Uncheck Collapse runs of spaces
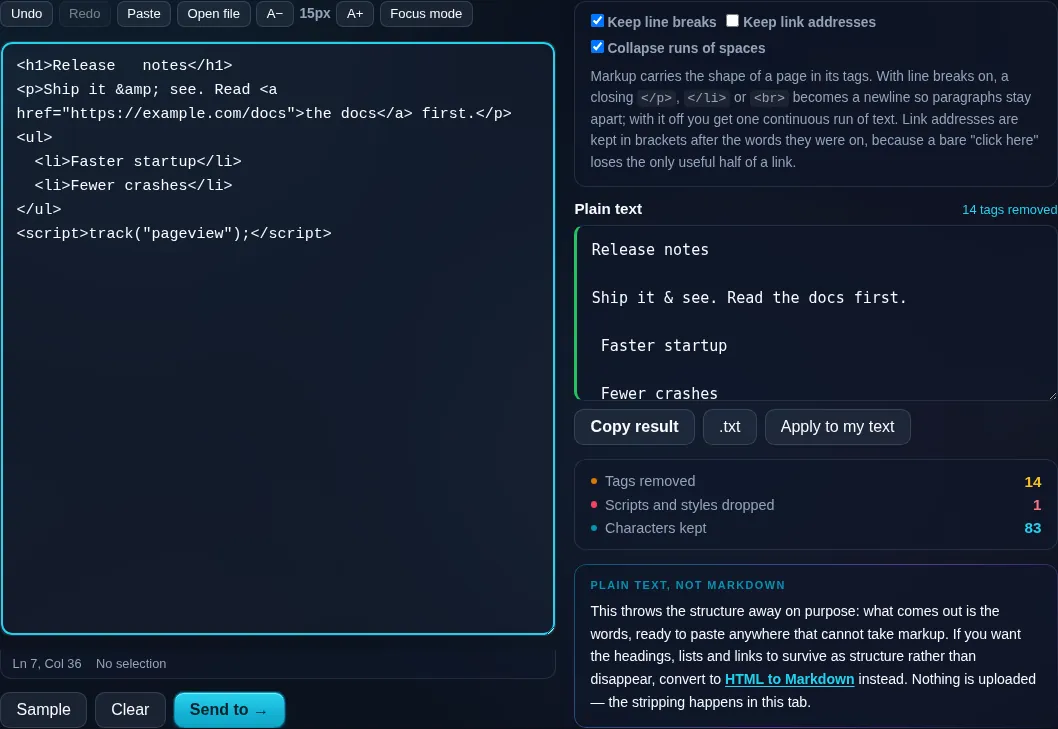 pos(597,47)
